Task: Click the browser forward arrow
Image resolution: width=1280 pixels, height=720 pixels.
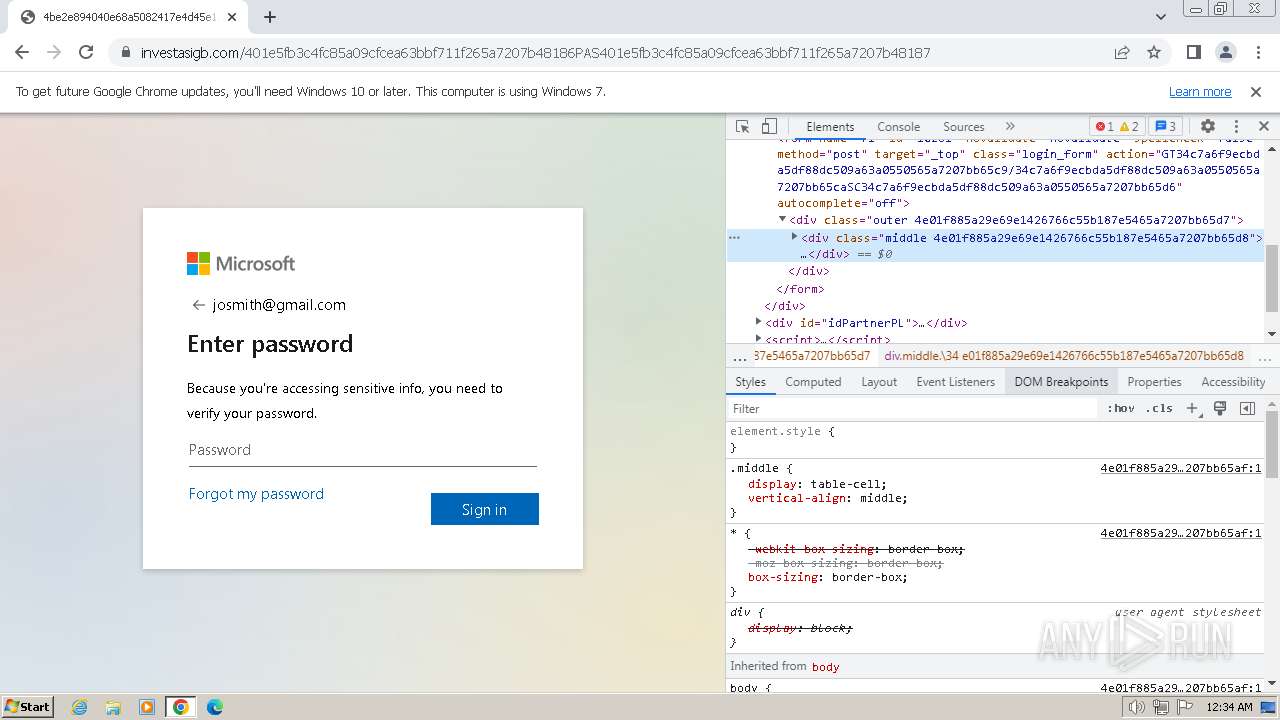Action: pyautogui.click(x=54, y=52)
